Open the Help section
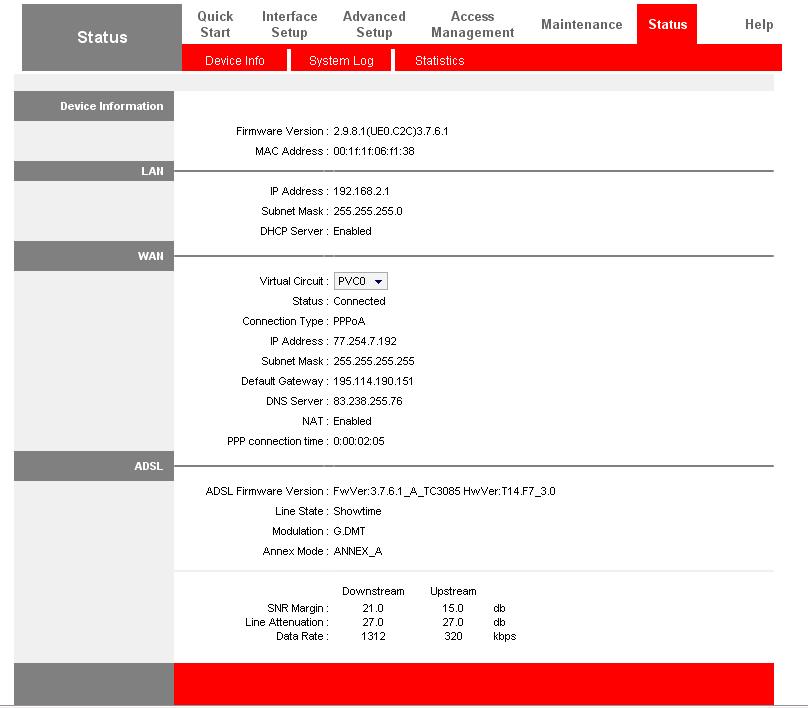The height and width of the screenshot is (708, 808). pos(759,24)
